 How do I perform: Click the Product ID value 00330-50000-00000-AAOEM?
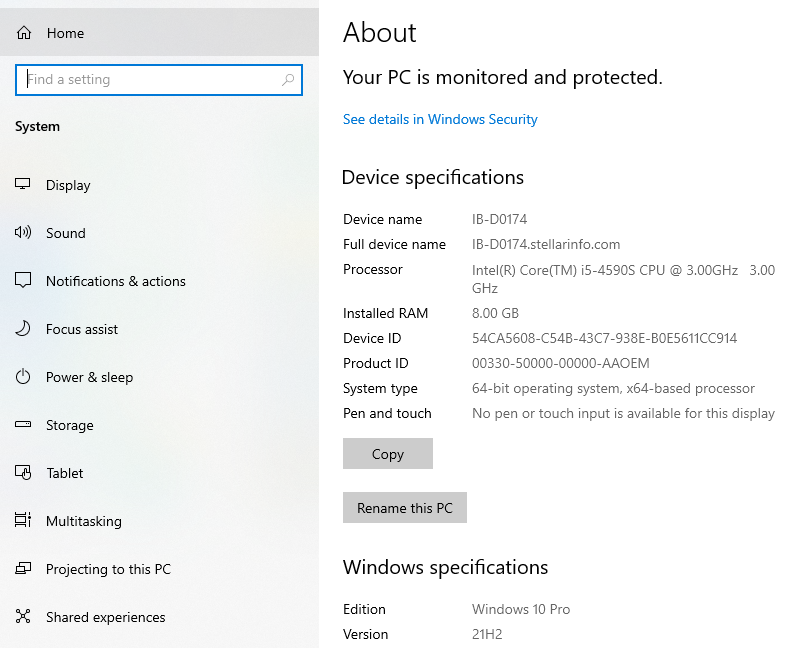[561, 363]
